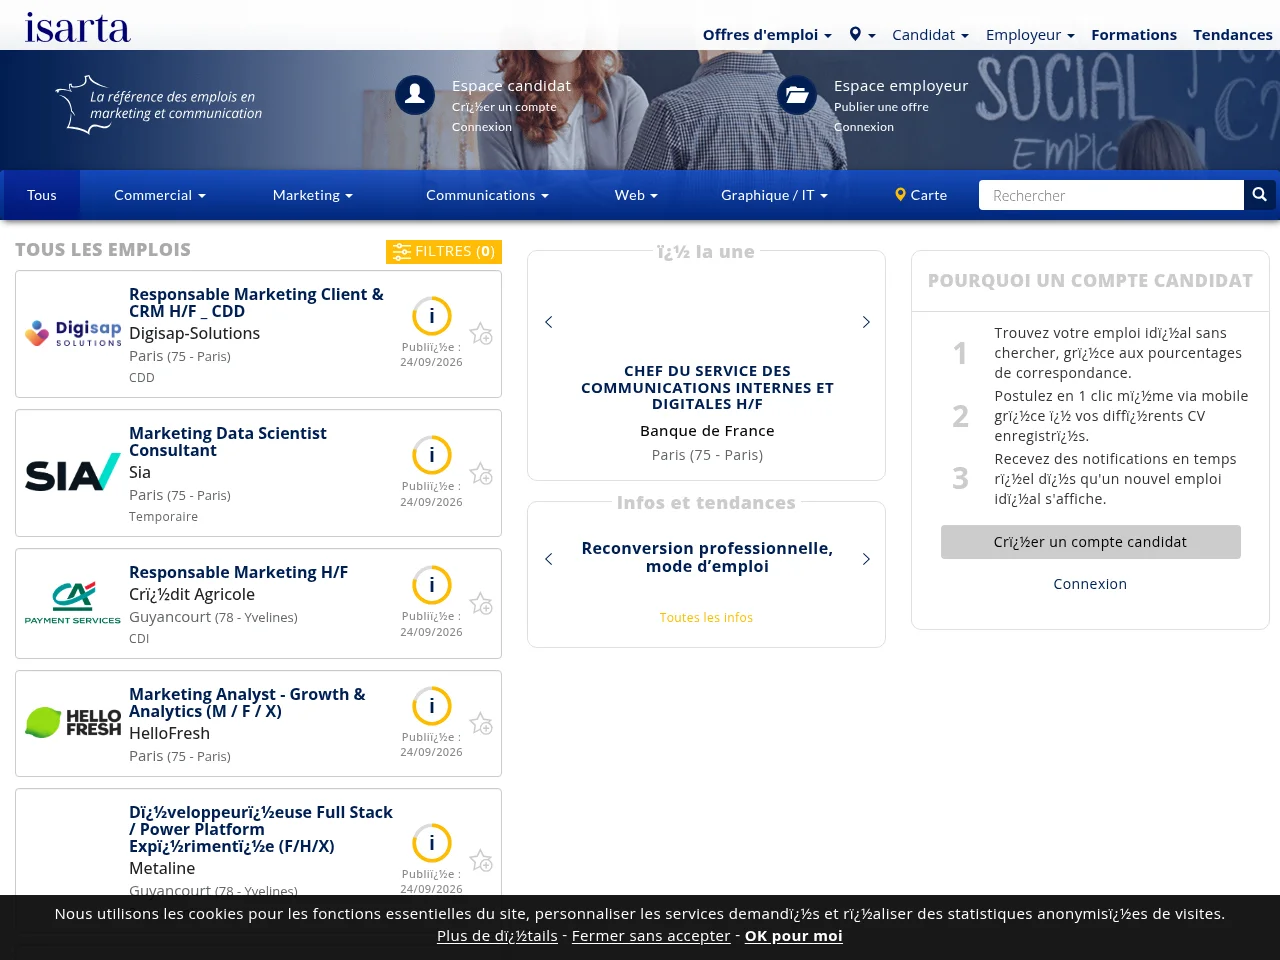Click the Espace candidat user icon
Image resolution: width=1280 pixels, height=960 pixels.
click(x=415, y=95)
